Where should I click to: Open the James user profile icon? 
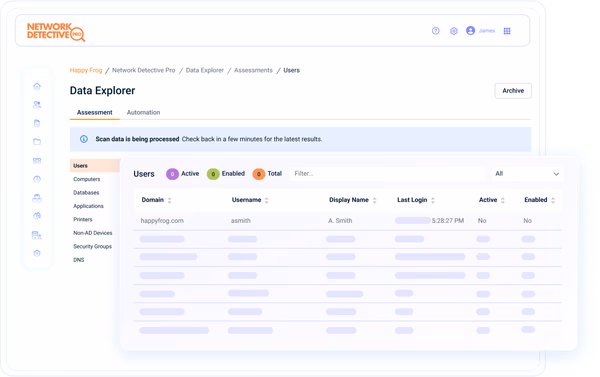point(470,31)
